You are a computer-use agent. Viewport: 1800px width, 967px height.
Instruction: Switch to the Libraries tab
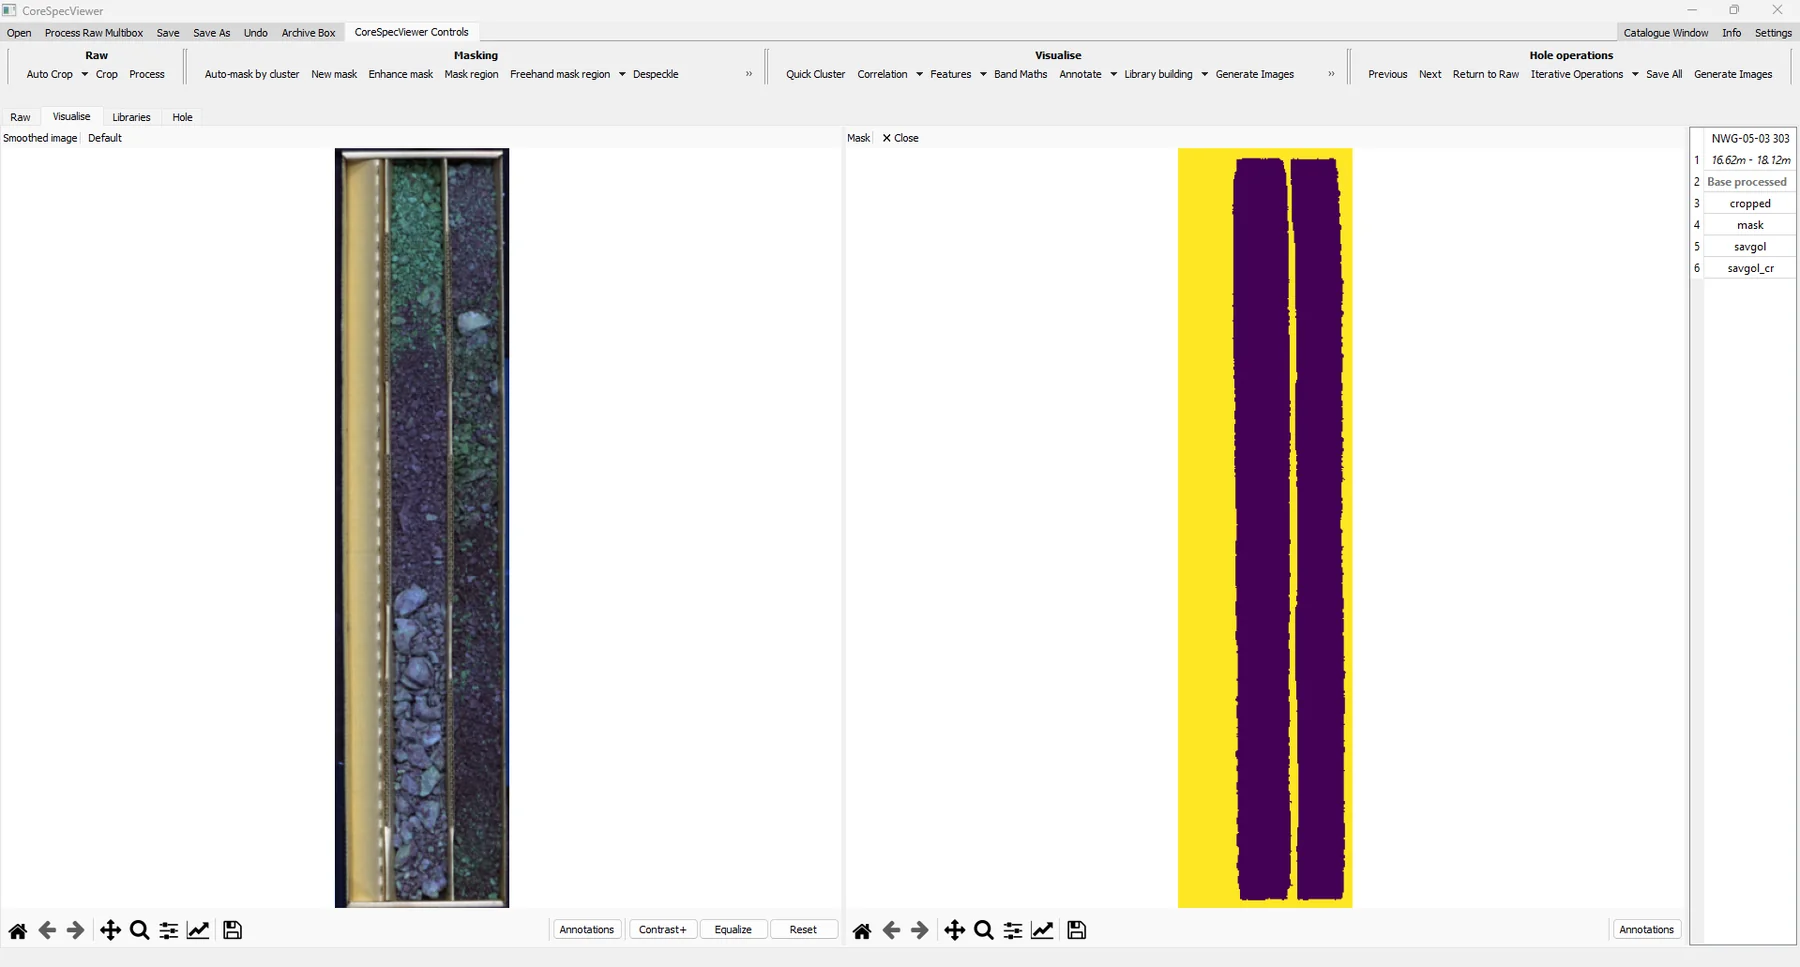click(131, 117)
